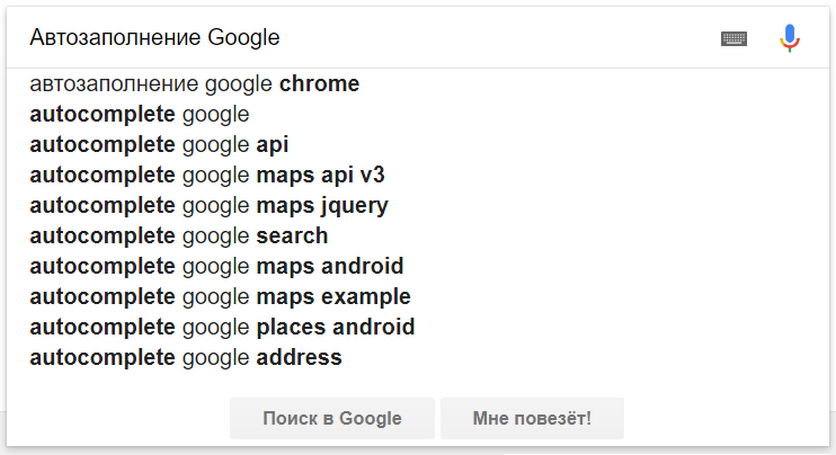Choose "autocomplete google maps jquery" suggestion
Screen dimensions: 836x455
209,206
